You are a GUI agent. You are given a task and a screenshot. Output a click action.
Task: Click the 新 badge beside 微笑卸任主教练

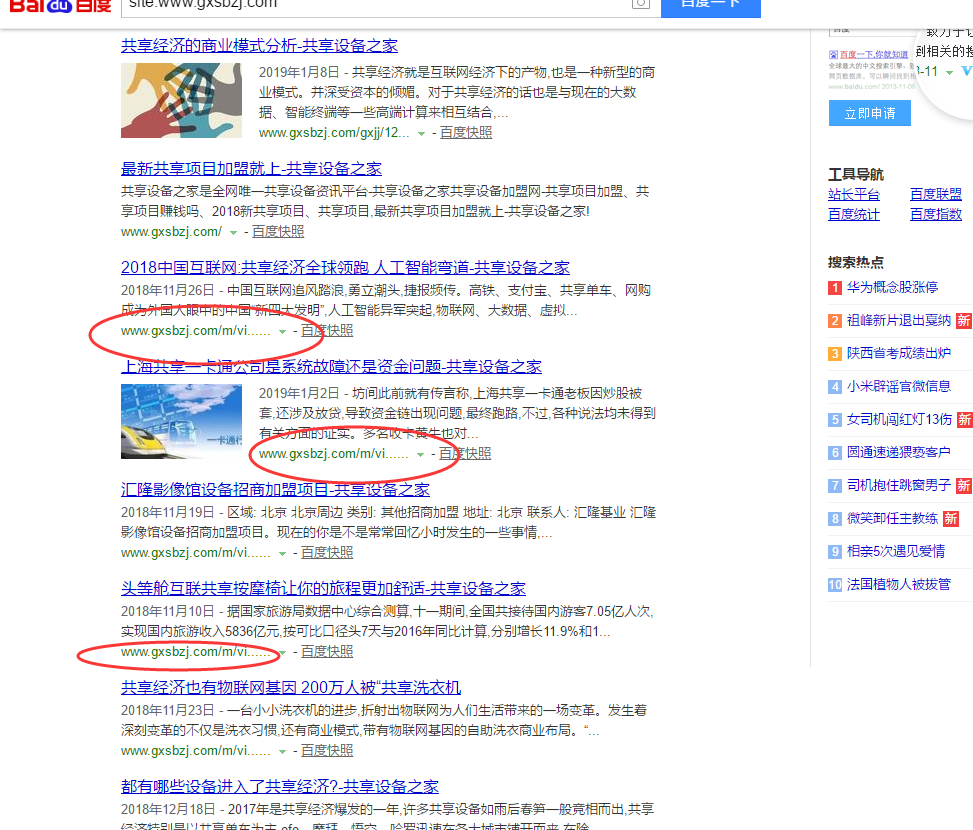pyautogui.click(x=951, y=519)
